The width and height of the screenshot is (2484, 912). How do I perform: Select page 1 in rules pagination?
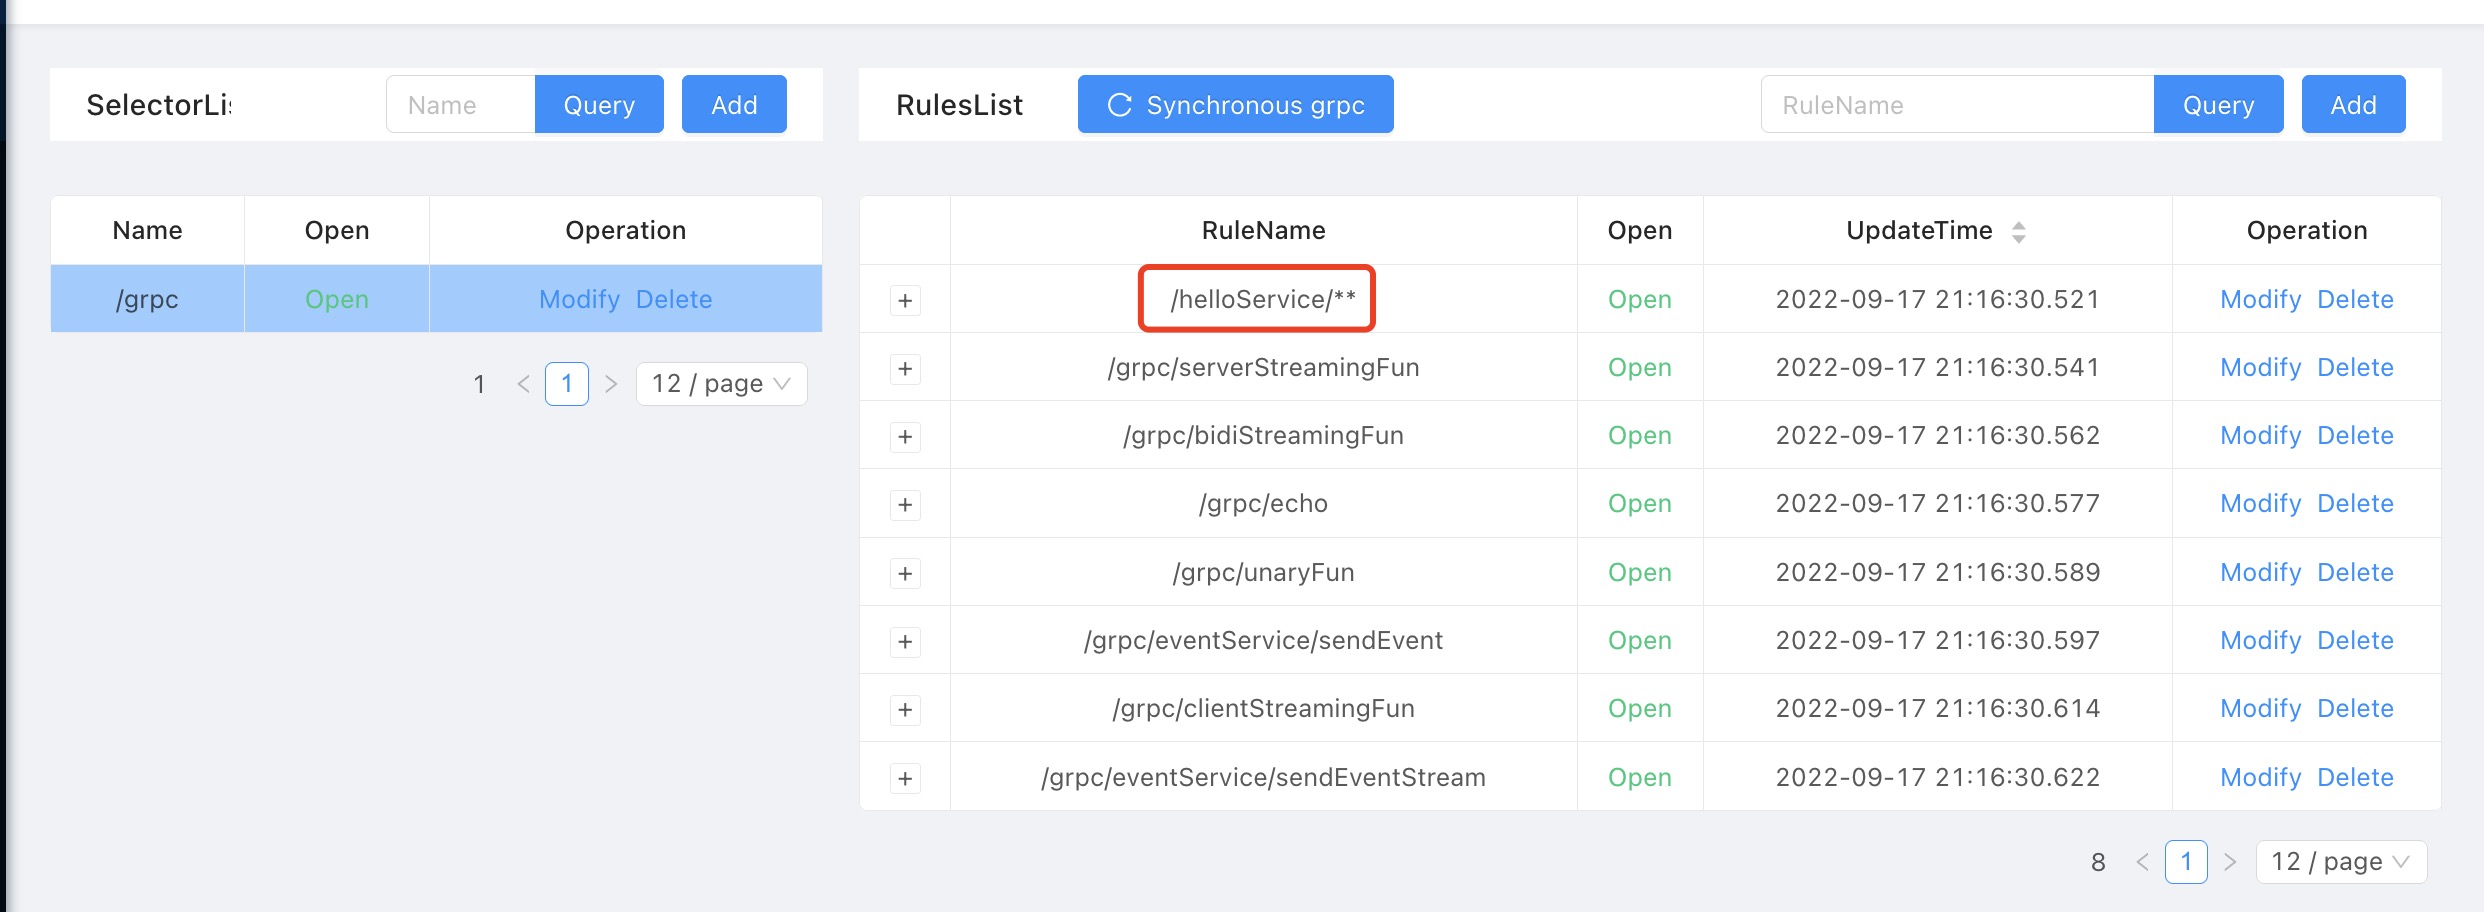[x=2186, y=862]
